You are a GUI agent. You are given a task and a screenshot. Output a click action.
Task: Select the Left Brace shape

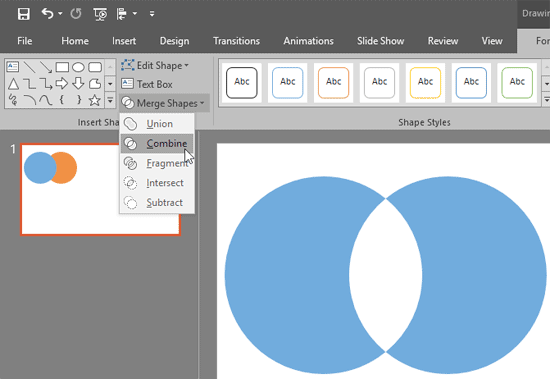[62, 100]
